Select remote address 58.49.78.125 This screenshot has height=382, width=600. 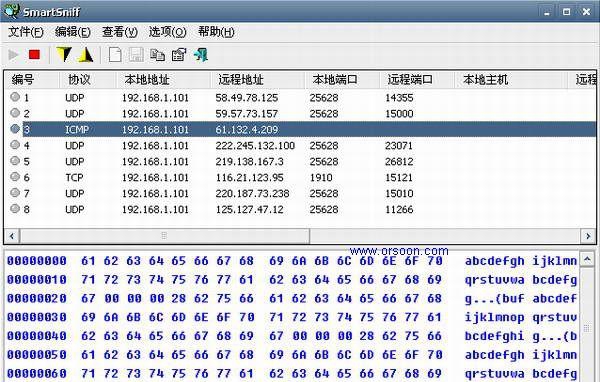coord(246,98)
